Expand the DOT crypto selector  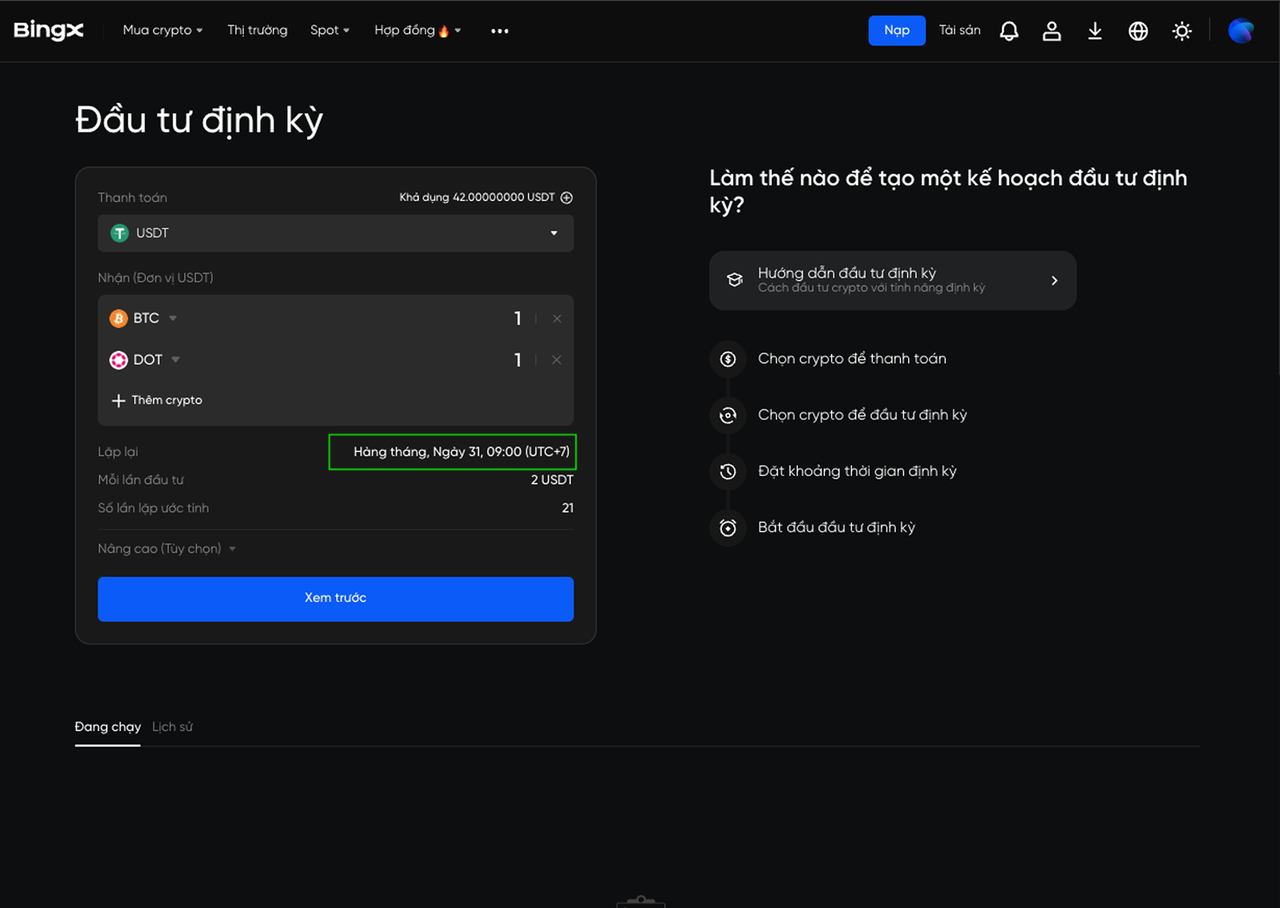(x=147, y=360)
